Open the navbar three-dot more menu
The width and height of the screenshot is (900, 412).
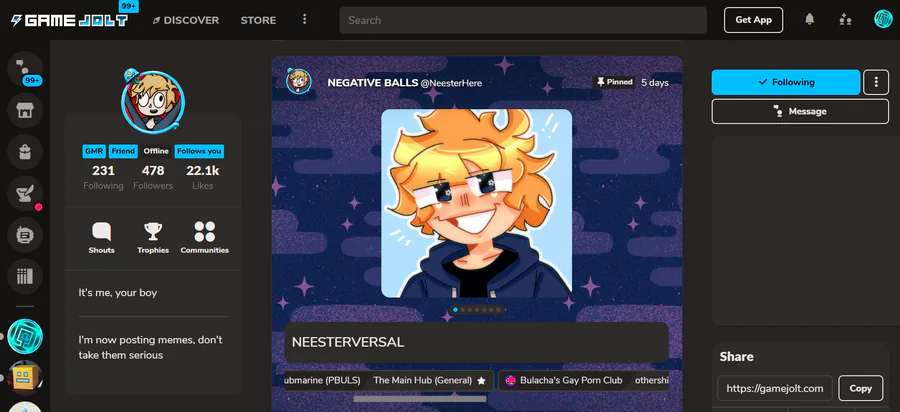tap(305, 20)
